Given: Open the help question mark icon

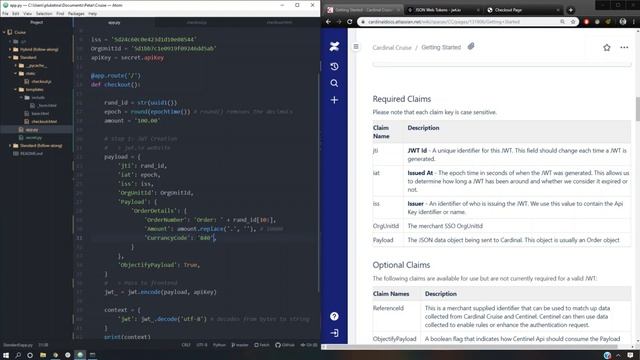Looking at the screenshot, I should [334, 316].
